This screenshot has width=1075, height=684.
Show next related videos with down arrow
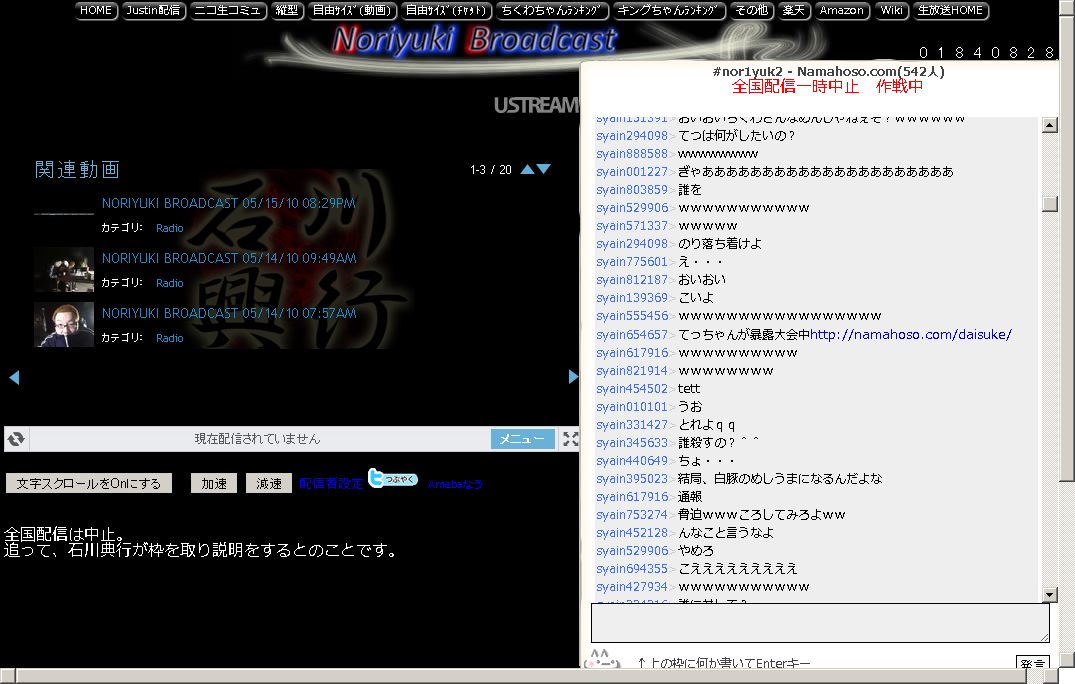point(544,169)
